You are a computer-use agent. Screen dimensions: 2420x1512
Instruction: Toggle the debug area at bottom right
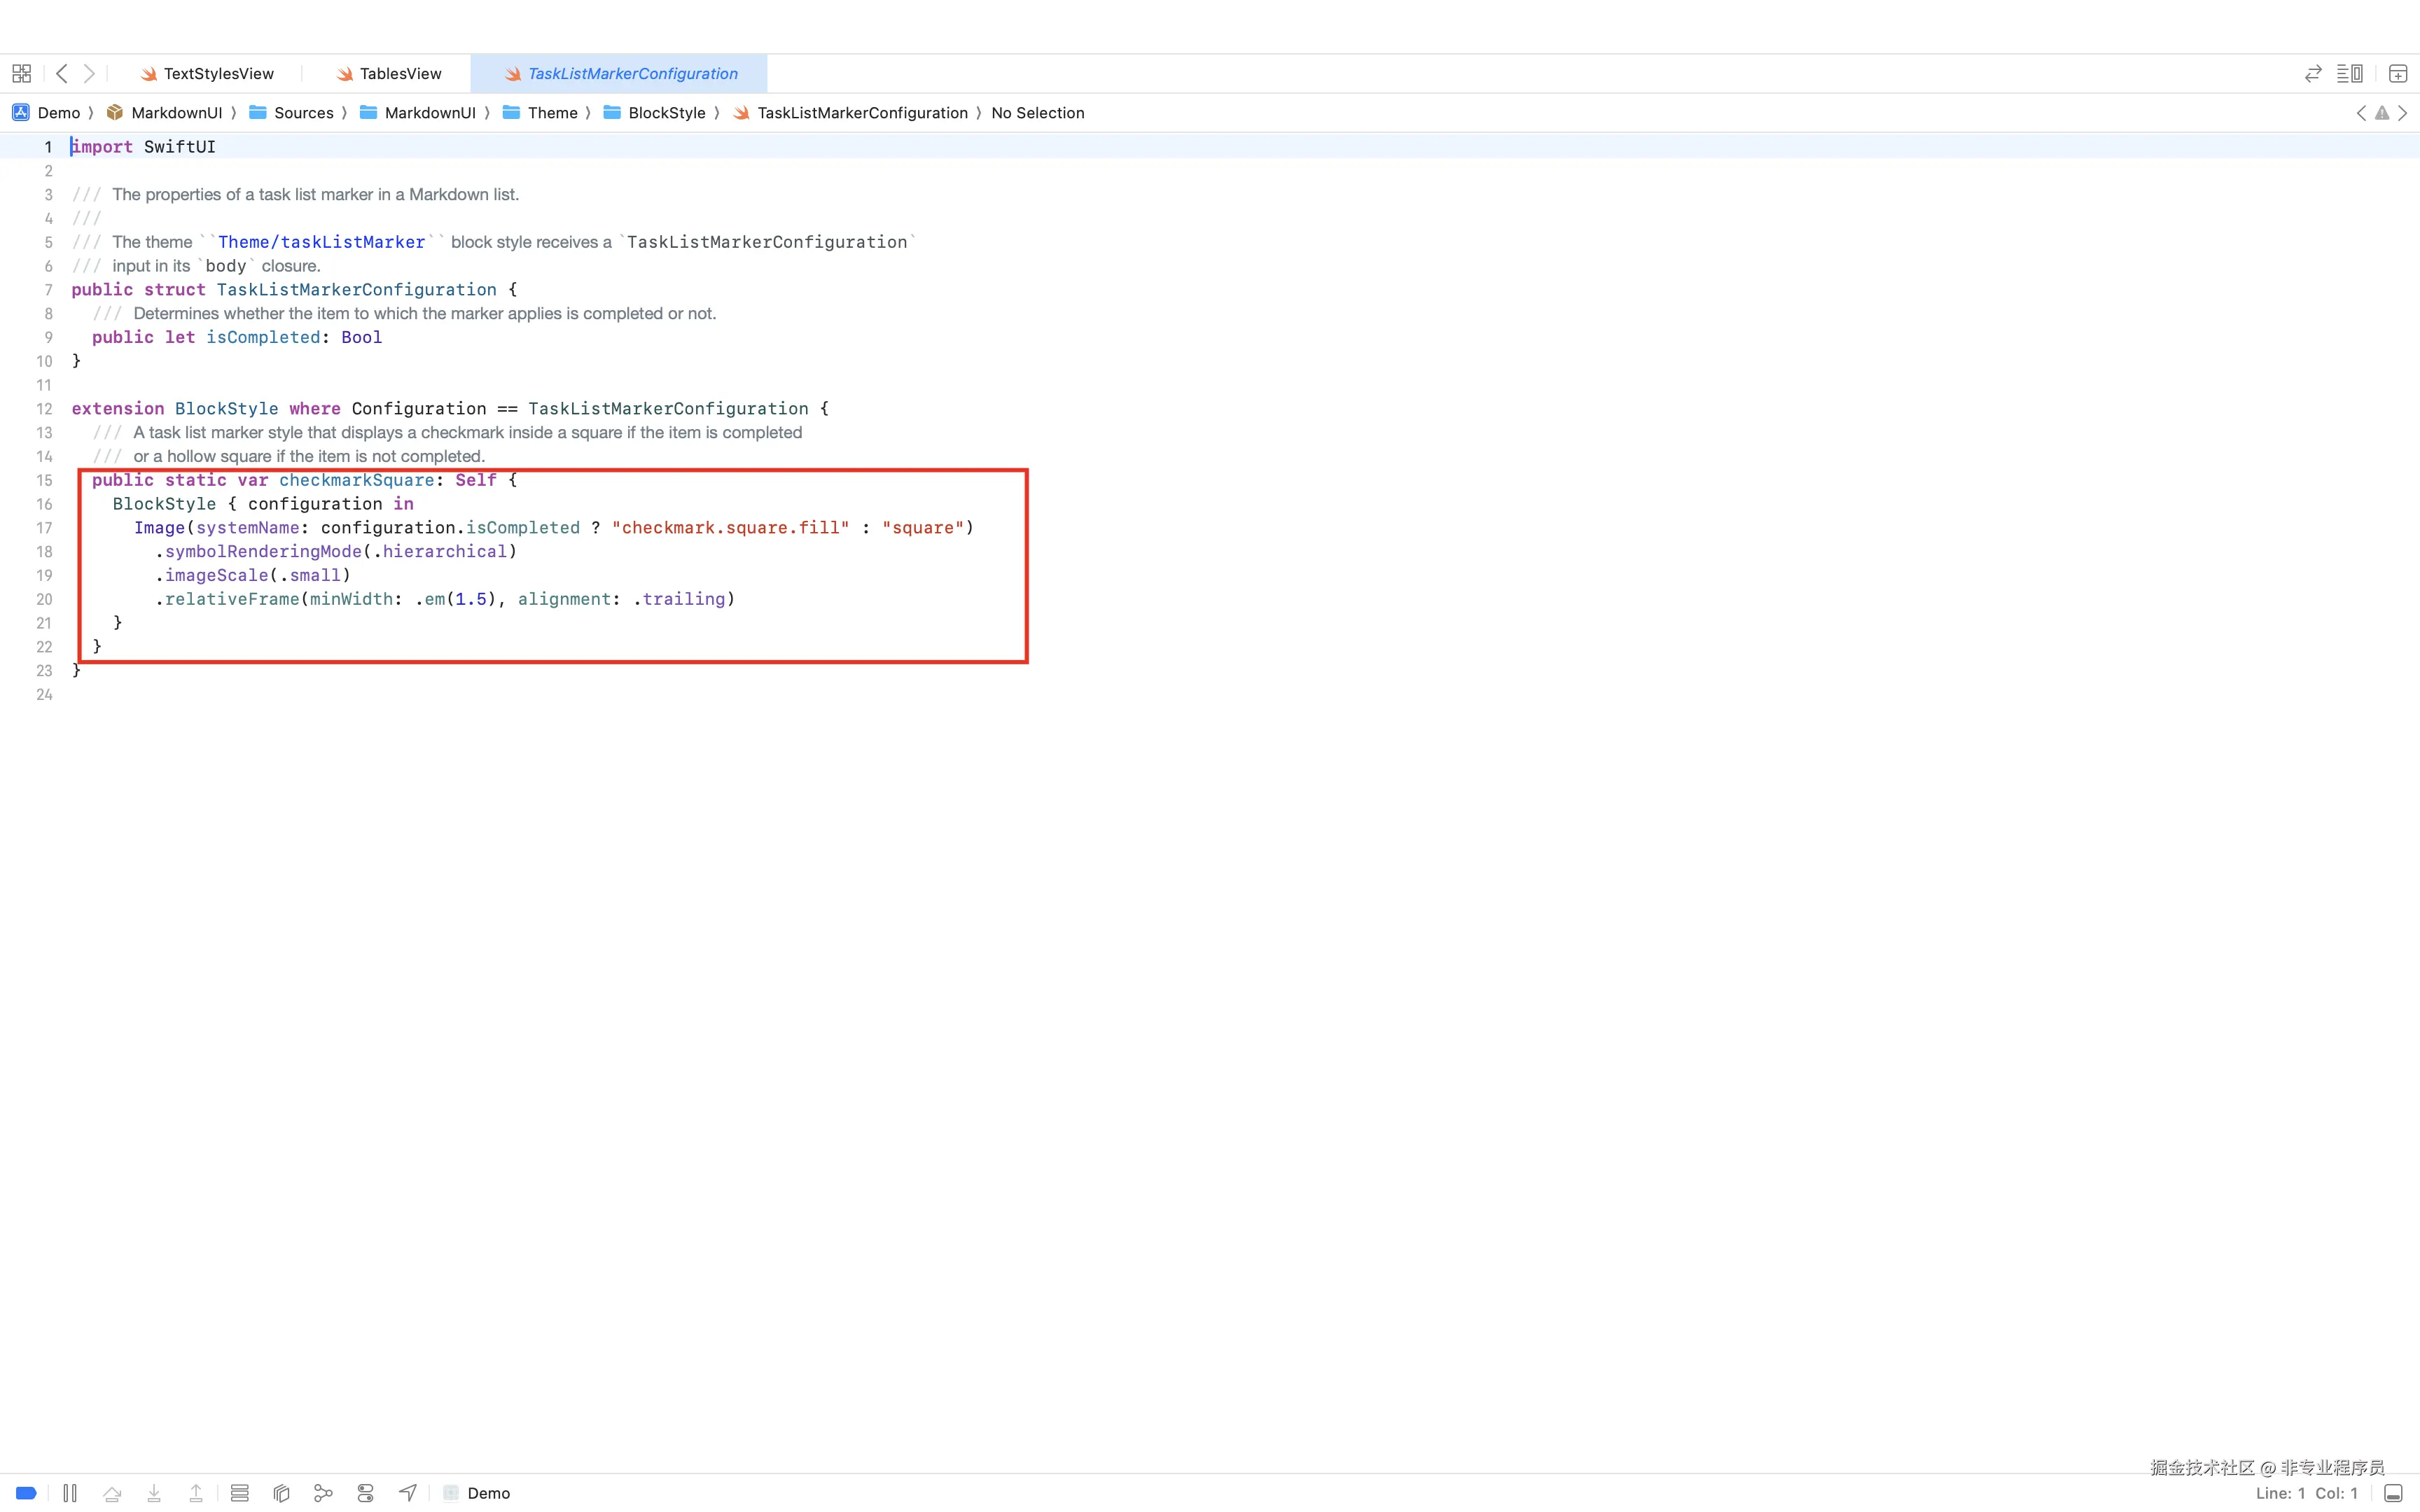[x=2392, y=1493]
